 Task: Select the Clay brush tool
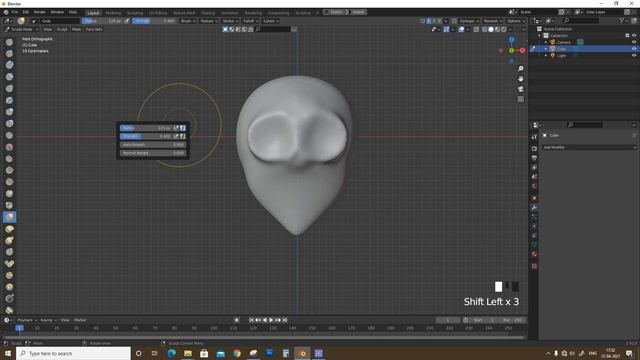click(x=9, y=65)
